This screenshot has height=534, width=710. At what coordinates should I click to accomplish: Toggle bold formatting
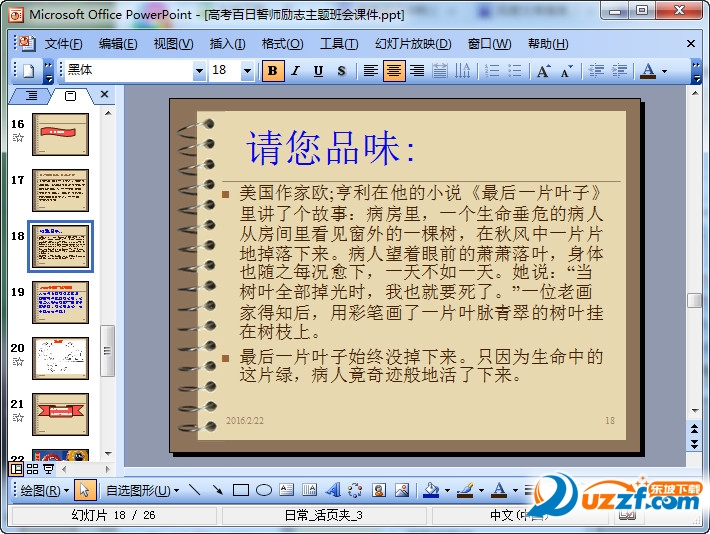(x=272, y=71)
